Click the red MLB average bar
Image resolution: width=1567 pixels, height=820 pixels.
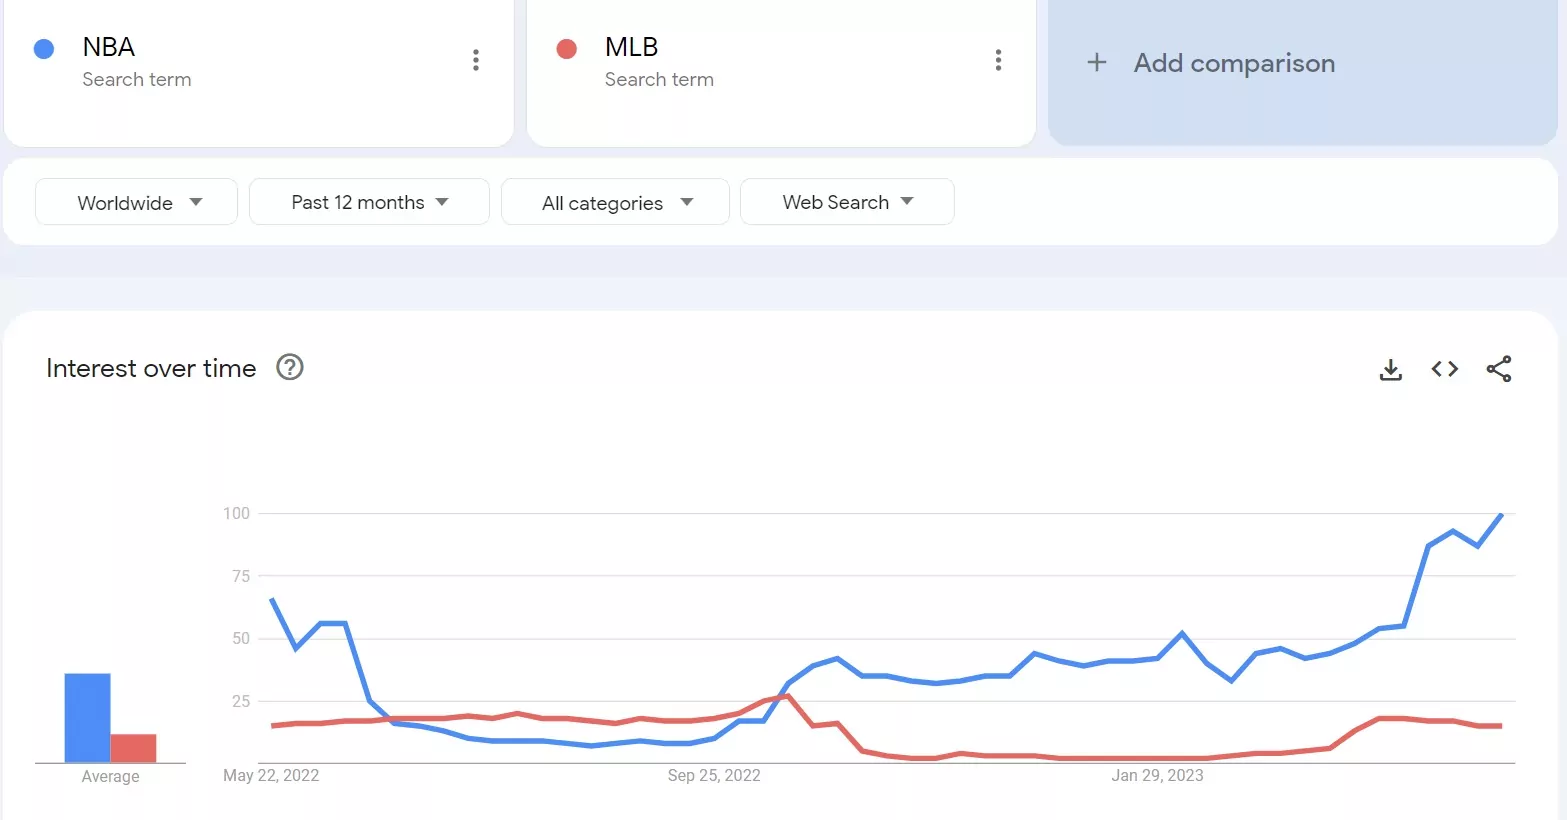[133, 748]
